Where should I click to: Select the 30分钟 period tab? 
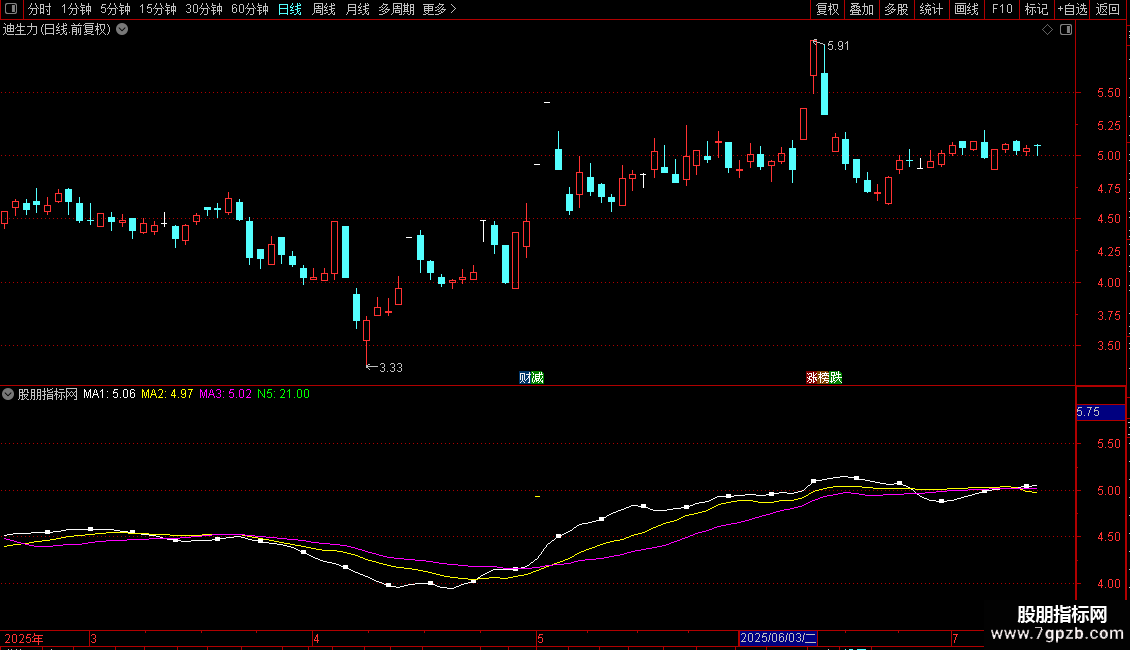coord(204,9)
